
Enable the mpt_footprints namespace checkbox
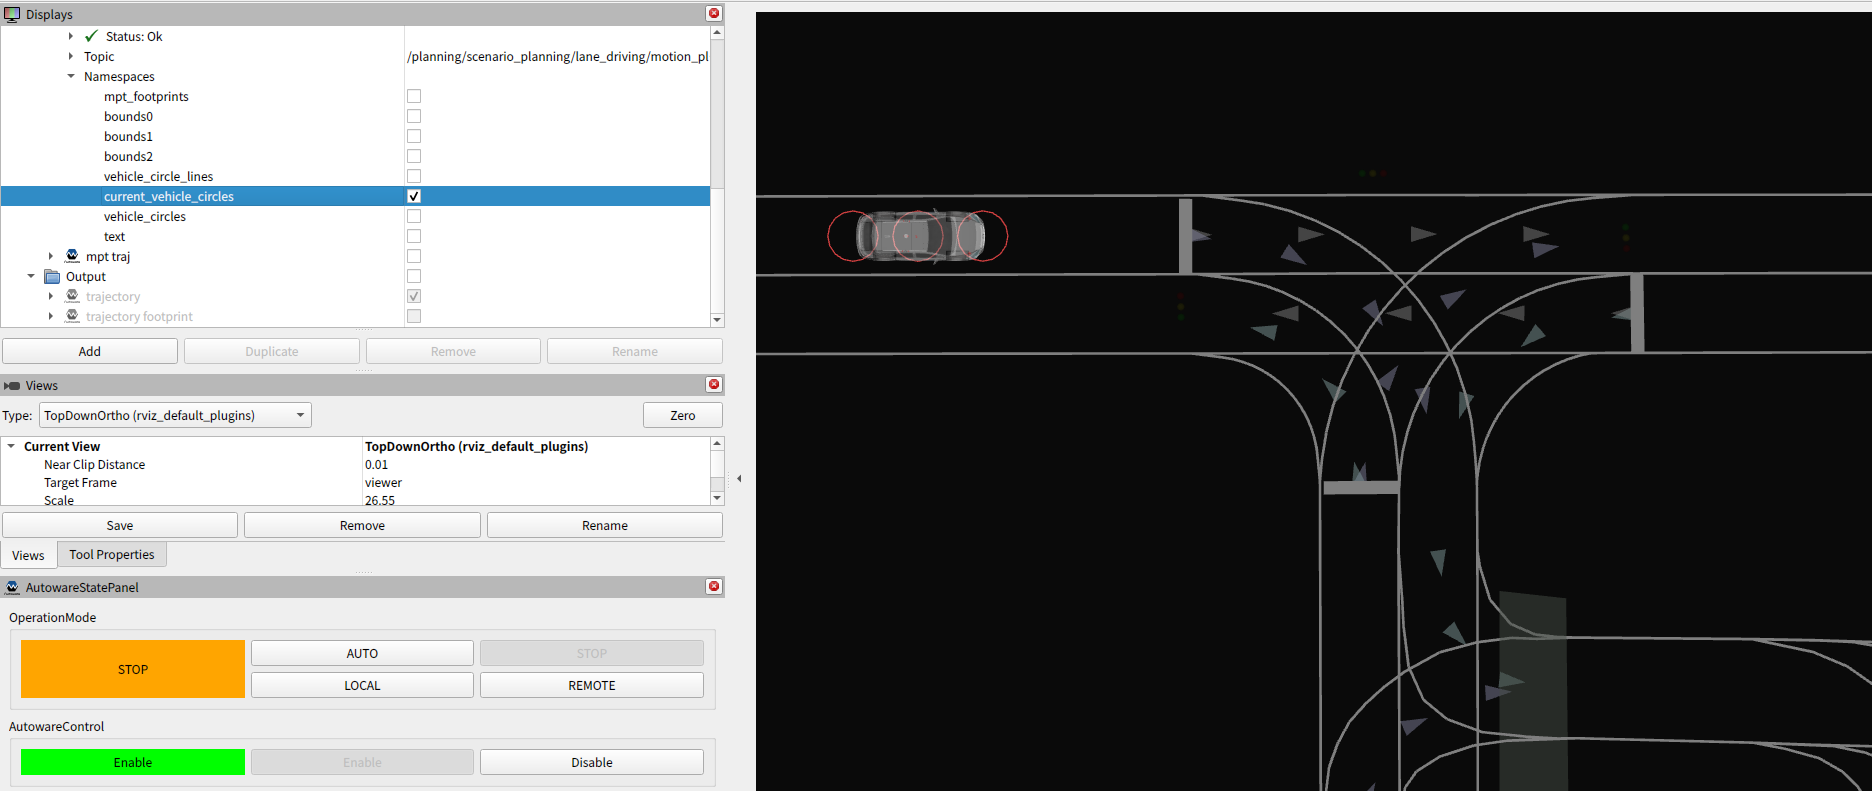[414, 96]
